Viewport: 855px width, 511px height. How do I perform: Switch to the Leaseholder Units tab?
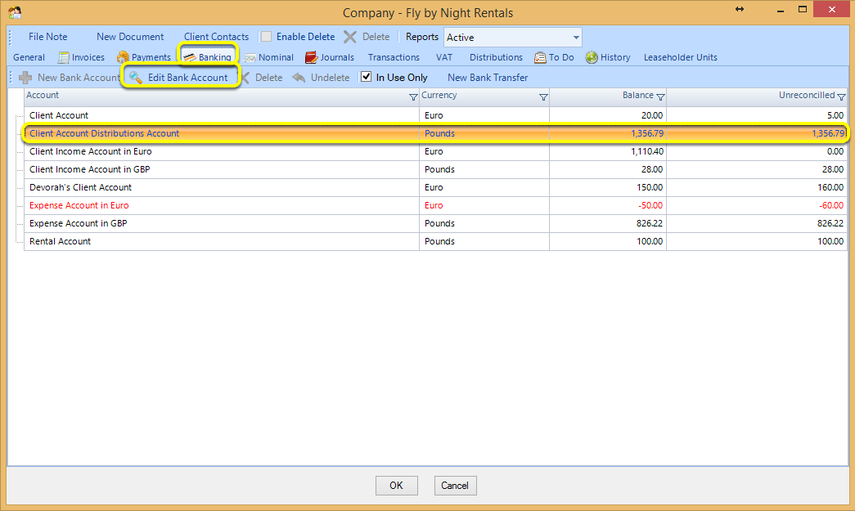coord(680,57)
